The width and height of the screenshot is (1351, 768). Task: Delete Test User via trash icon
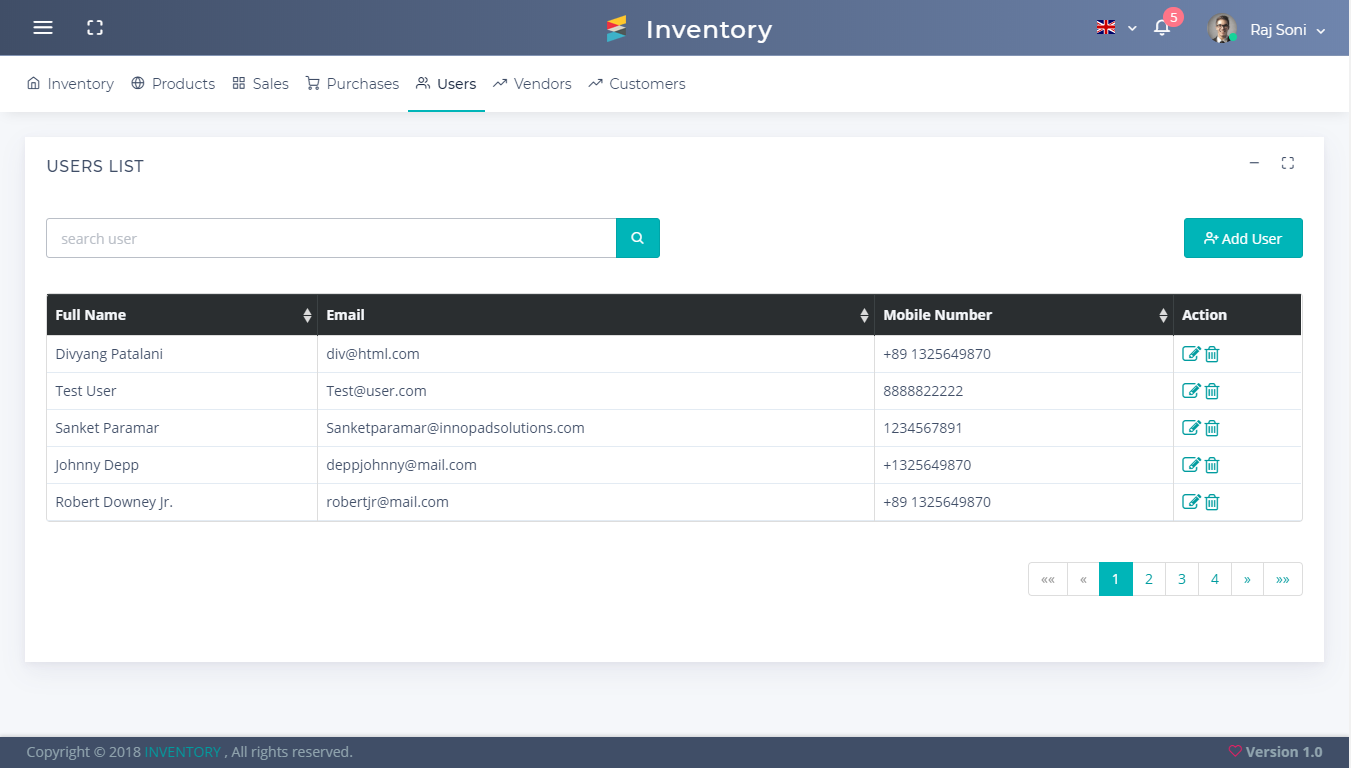click(1212, 391)
